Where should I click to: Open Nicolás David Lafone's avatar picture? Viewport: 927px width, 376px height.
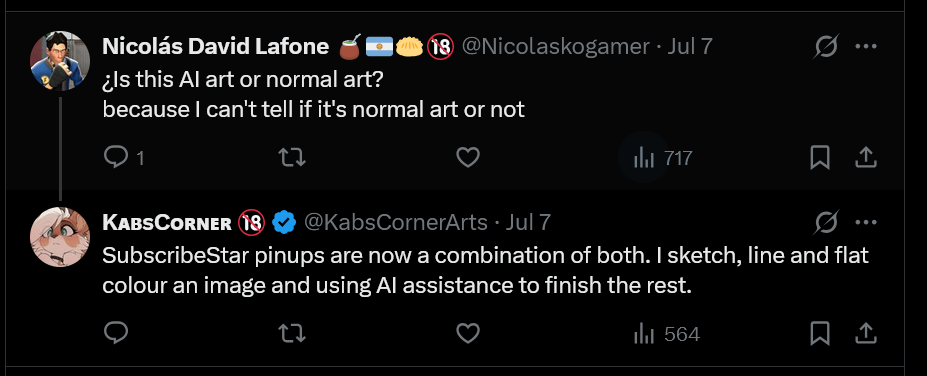click(60, 60)
